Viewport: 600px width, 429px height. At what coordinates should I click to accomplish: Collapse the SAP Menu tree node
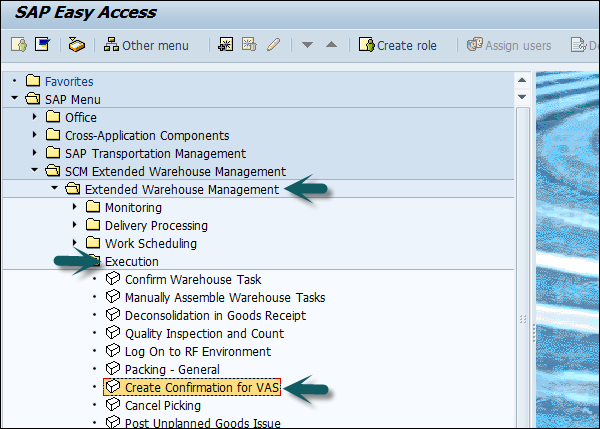[x=14, y=100]
